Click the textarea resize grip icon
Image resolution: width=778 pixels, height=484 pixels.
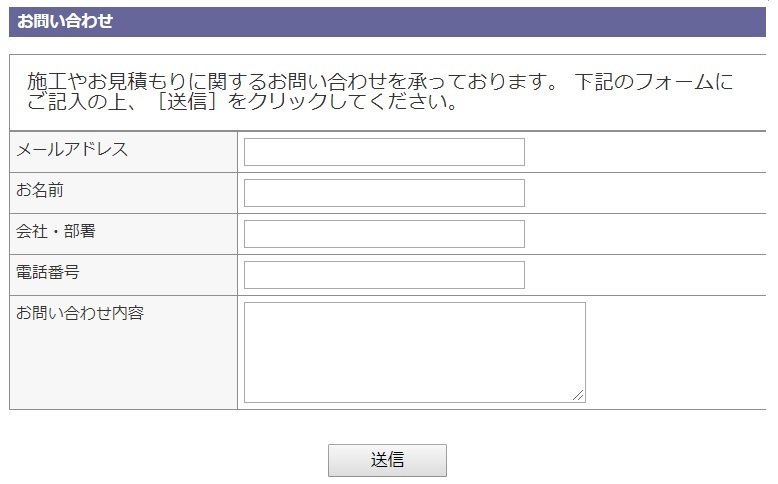(x=578, y=395)
